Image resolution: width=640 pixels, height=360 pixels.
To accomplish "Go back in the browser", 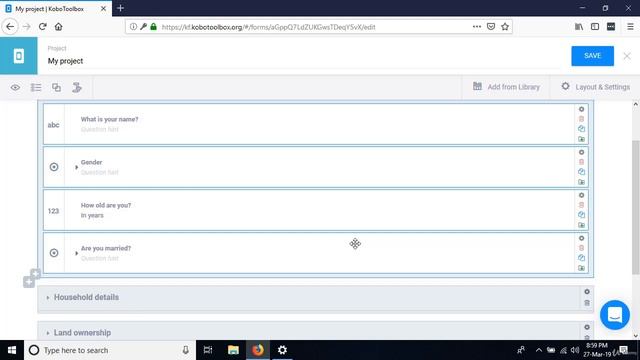I will point(10,27).
